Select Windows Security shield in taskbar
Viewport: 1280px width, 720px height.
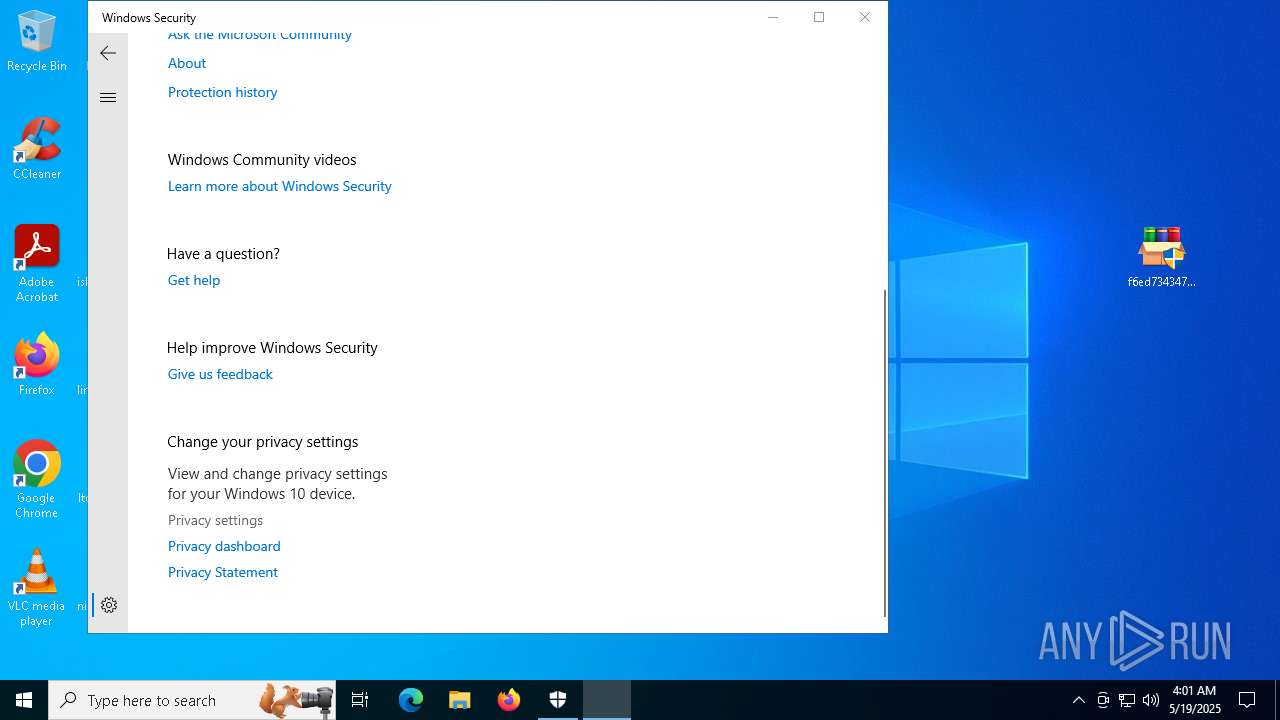pyautogui.click(x=558, y=700)
